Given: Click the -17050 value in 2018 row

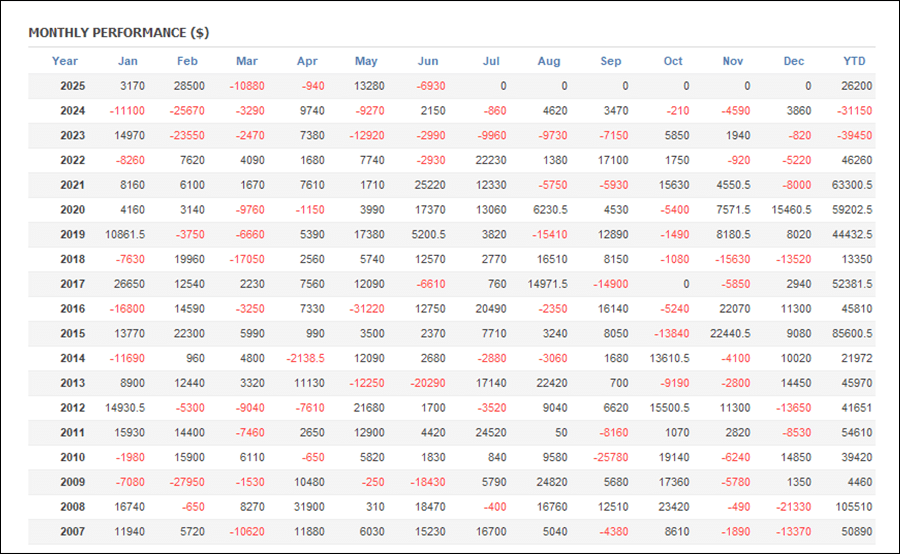Looking at the screenshot, I should 247,259.
